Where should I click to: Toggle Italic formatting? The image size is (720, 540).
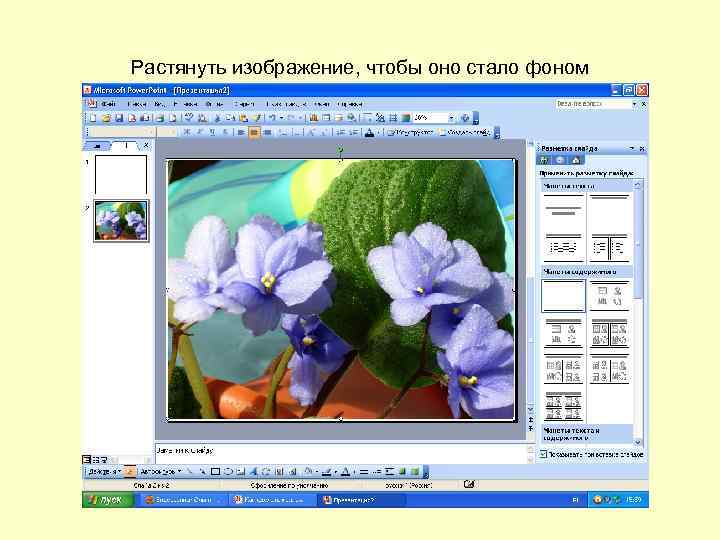pos(199,132)
